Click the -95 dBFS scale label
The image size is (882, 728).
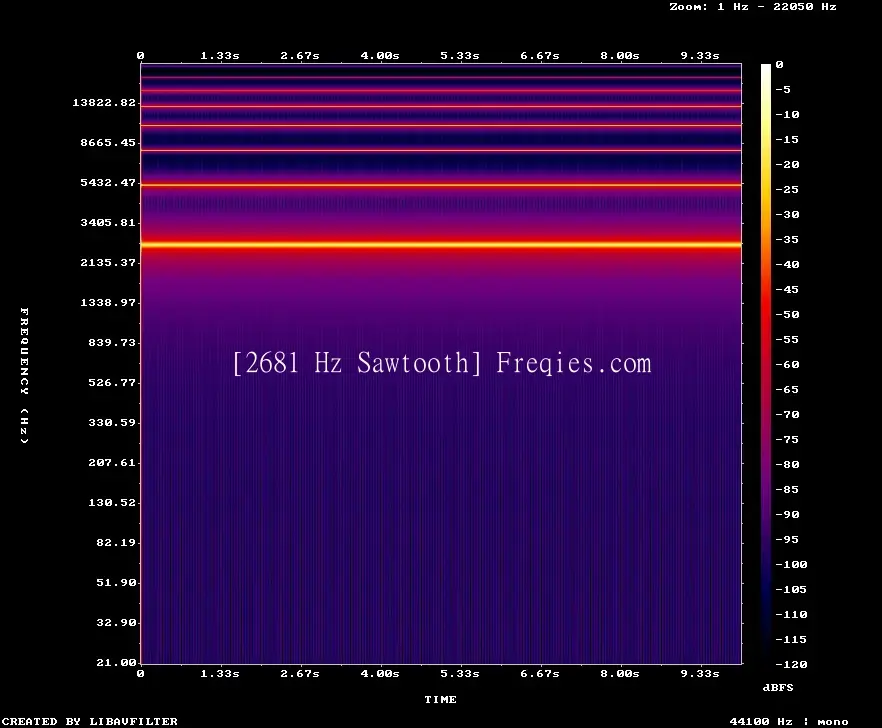(787, 540)
